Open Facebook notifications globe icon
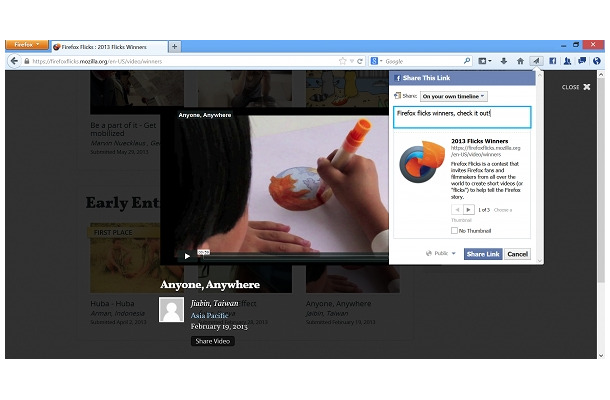 coord(597,61)
